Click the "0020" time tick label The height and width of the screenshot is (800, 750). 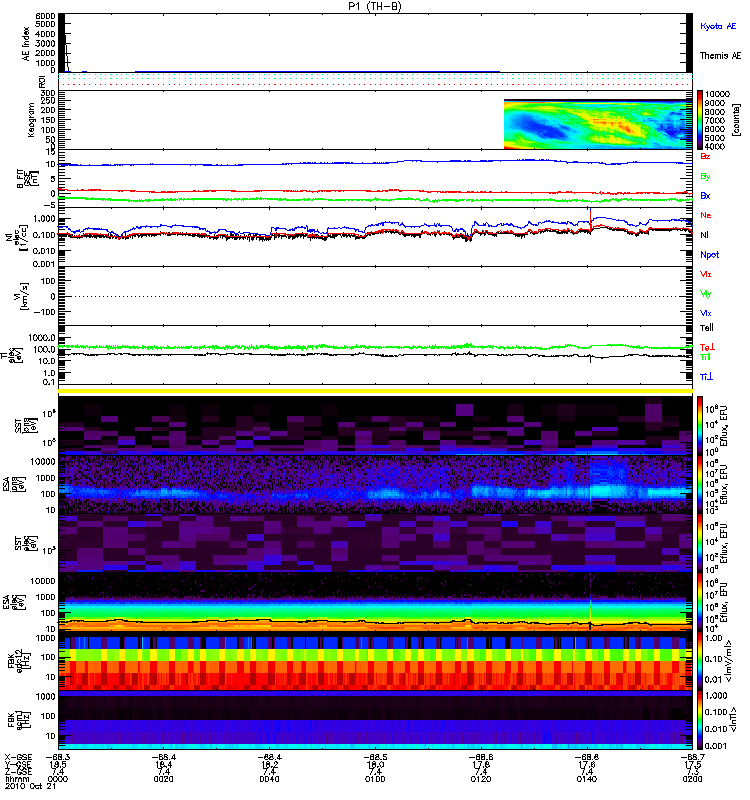click(x=163, y=780)
